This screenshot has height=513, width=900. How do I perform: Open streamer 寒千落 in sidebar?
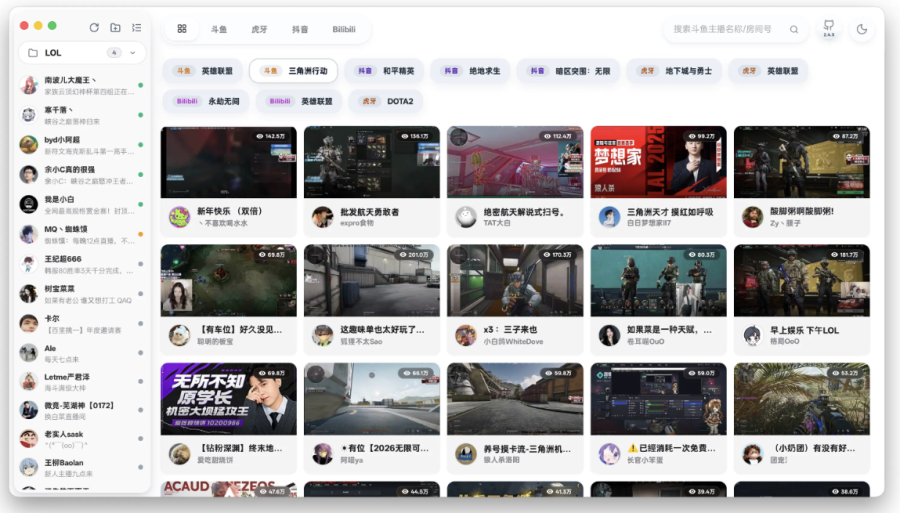[x=82, y=115]
